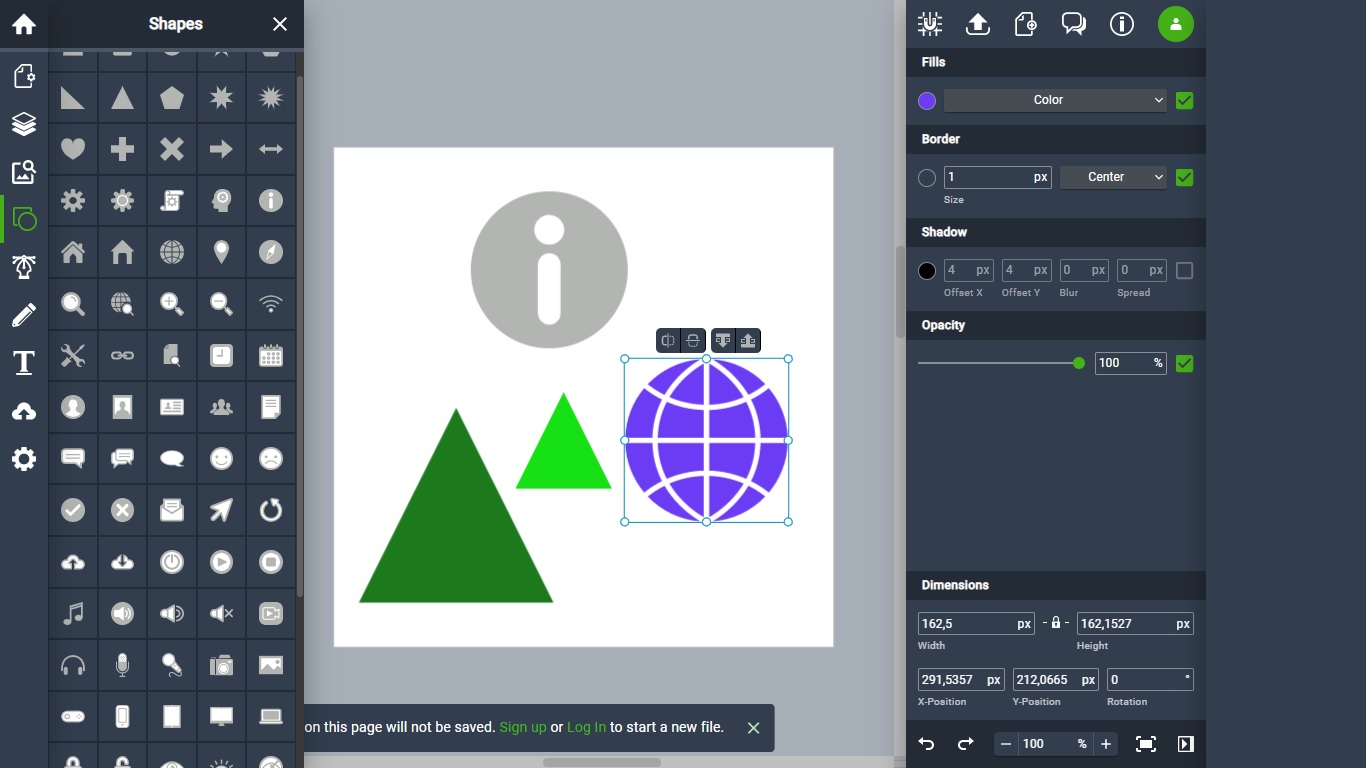Follow the Log In link

tap(586, 727)
